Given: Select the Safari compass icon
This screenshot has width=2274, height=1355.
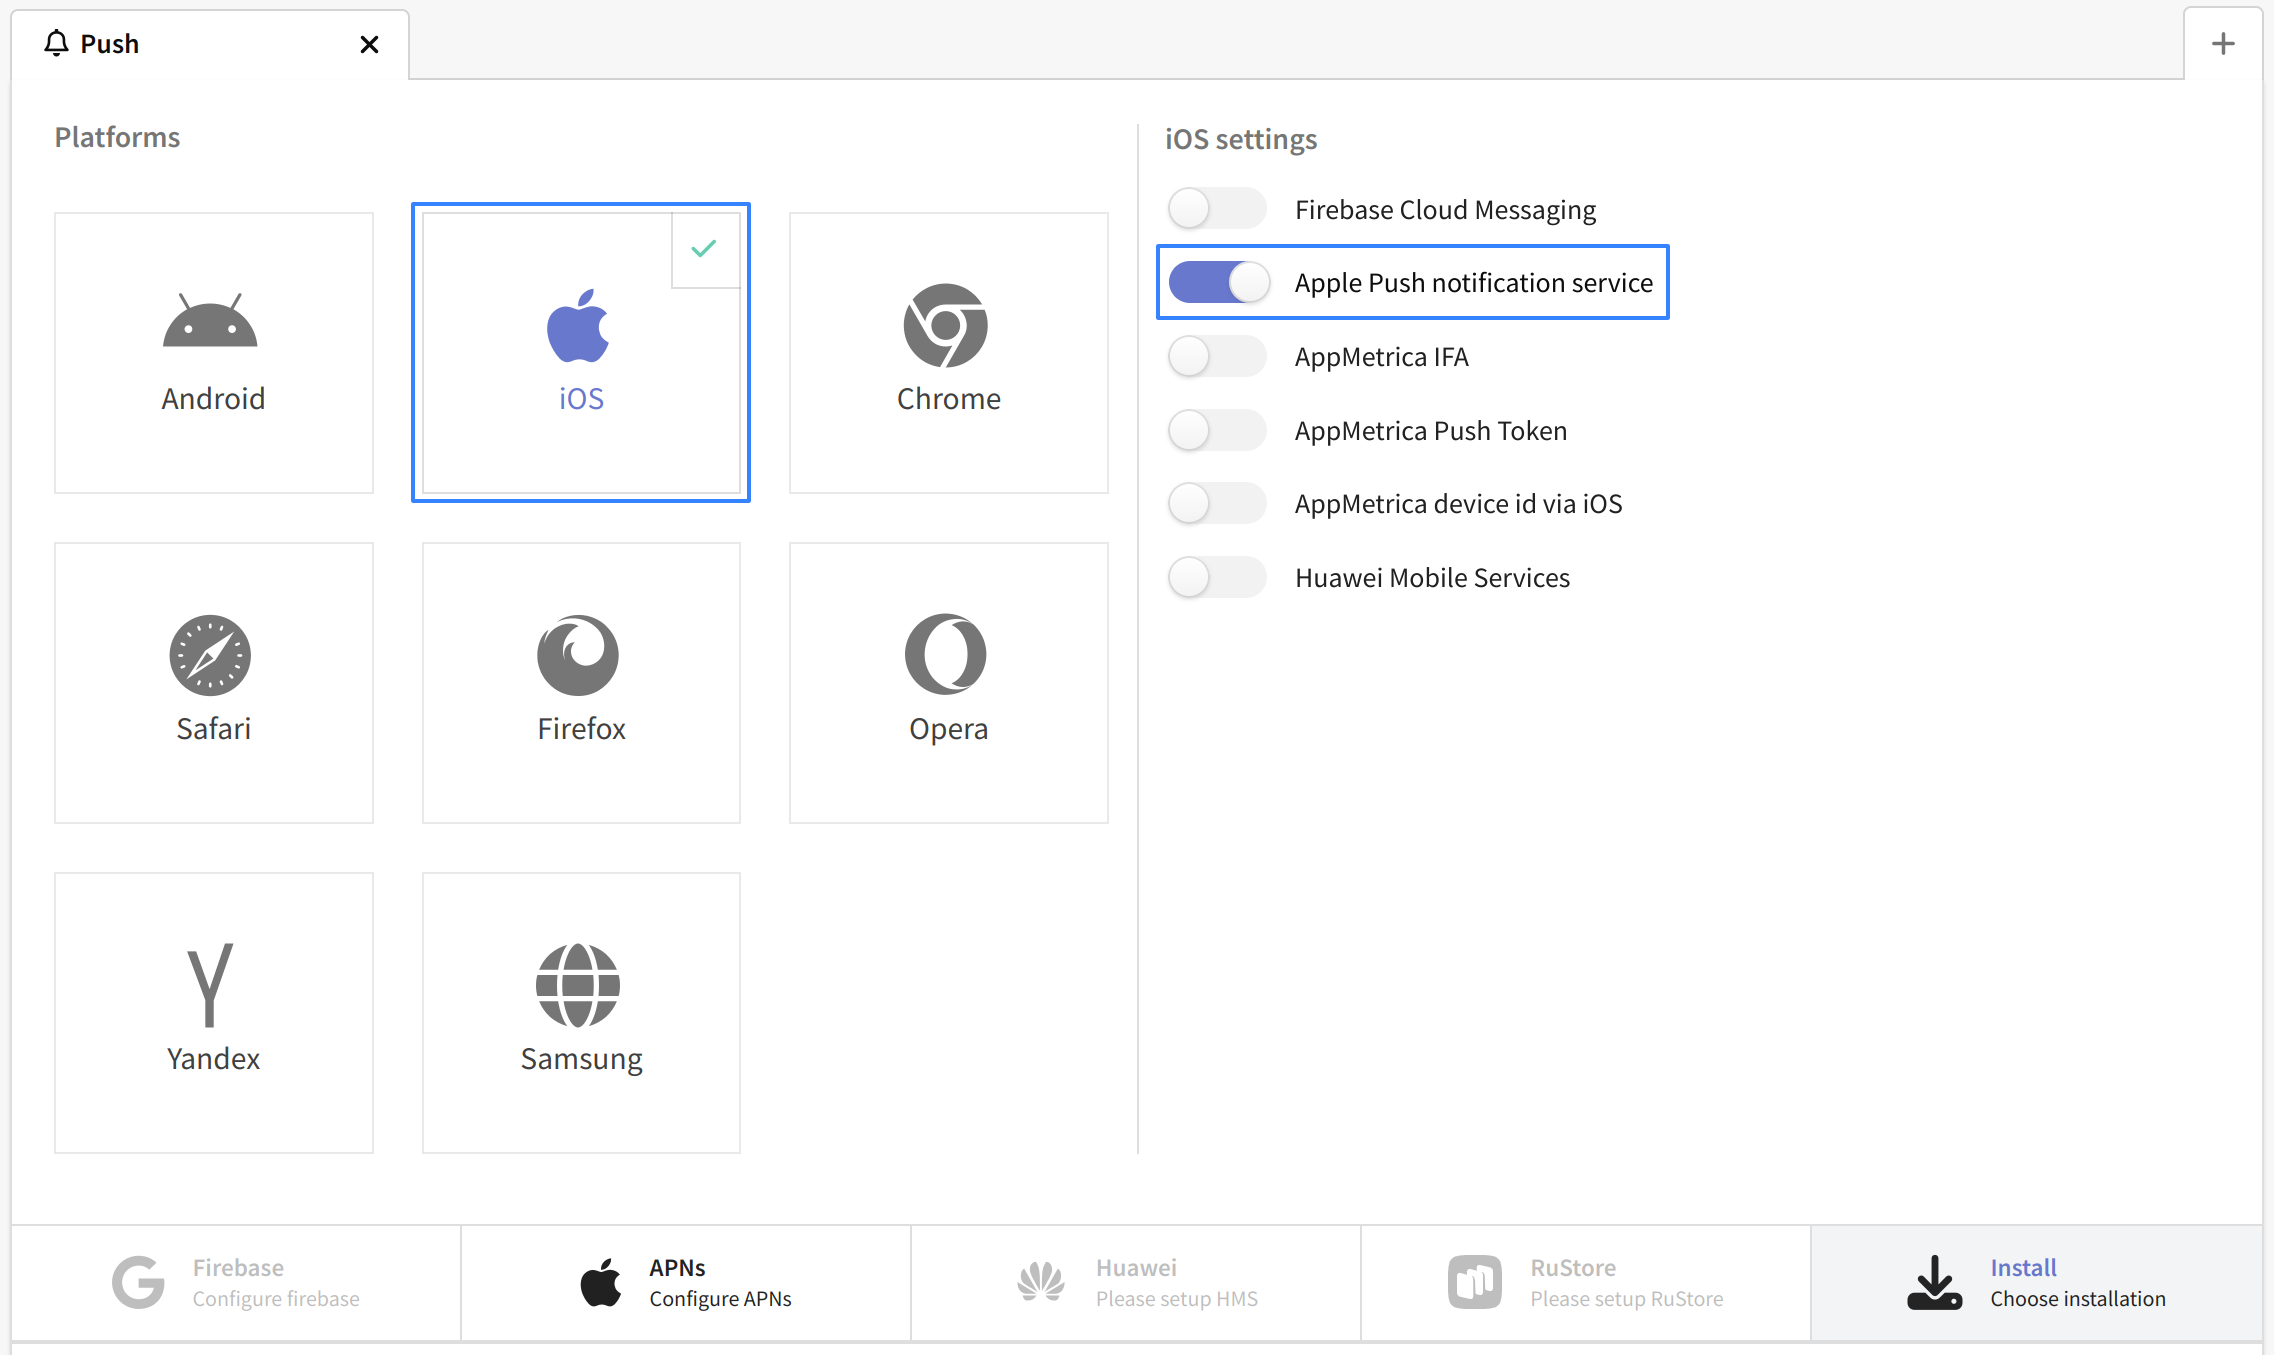Looking at the screenshot, I should click(x=210, y=655).
